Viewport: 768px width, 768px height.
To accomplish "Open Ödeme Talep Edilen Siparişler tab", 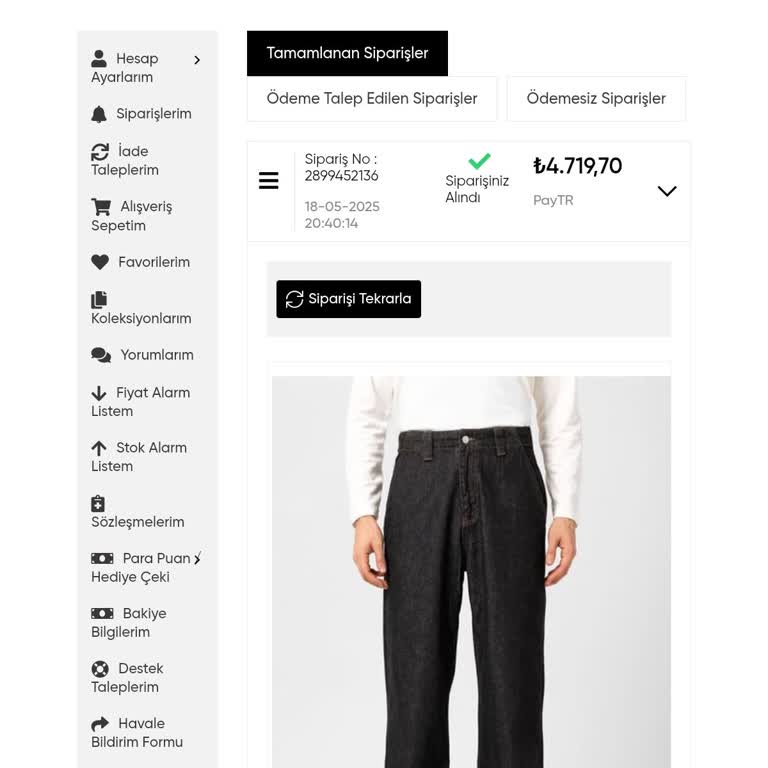I will click(x=372, y=99).
